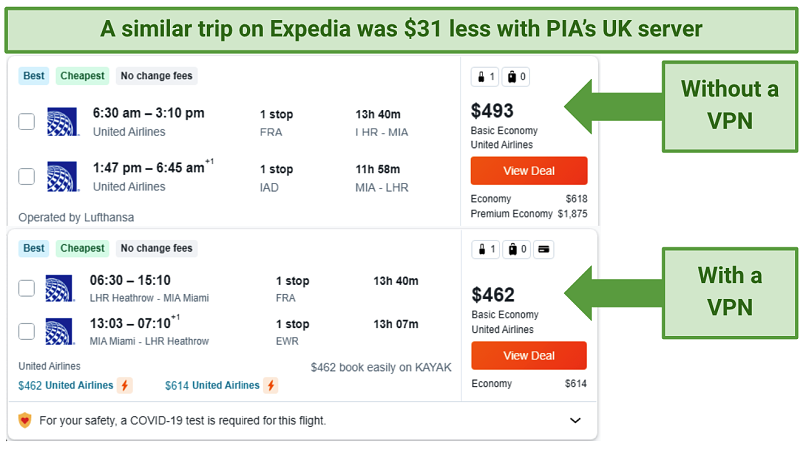Viewport: 806px width, 449px height.
Task: Click the lightning icon beside $462 United Airlines
Action: tap(124, 385)
